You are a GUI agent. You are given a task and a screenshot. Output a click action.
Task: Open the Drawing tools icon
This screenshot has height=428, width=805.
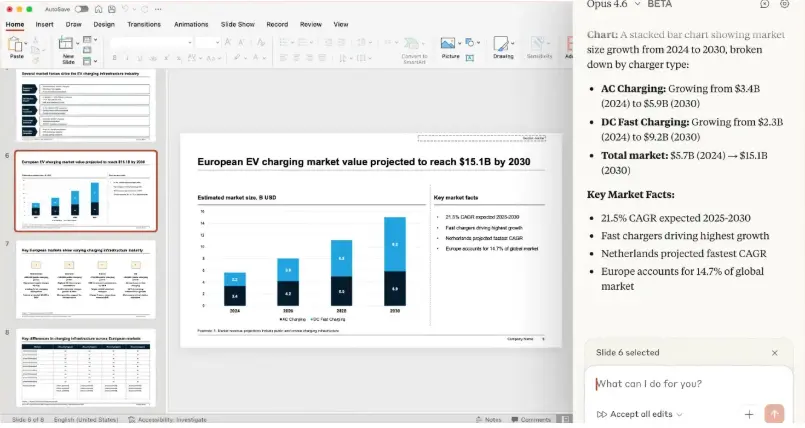point(503,46)
